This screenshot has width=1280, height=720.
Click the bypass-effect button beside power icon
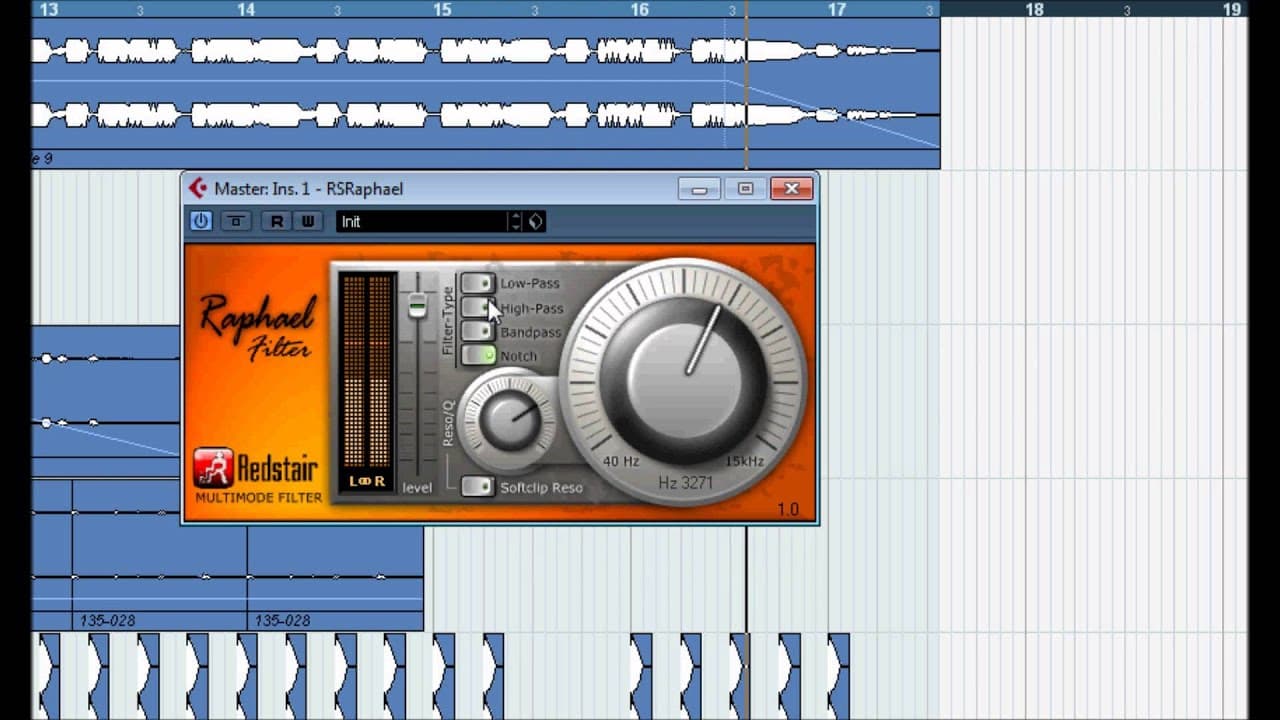tap(235, 221)
